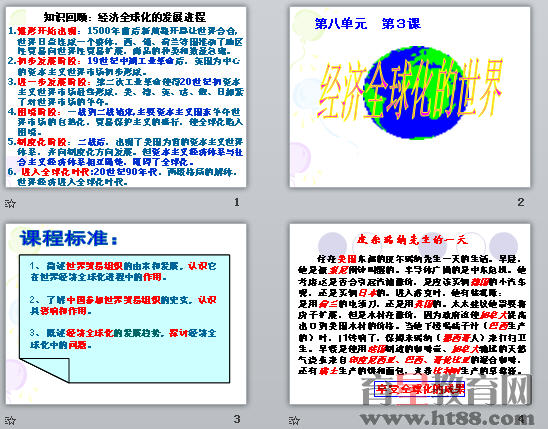The width and height of the screenshot is (548, 429).
Task: Click the star animation icon under slide 3
Action: pyautogui.click(x=10, y=420)
